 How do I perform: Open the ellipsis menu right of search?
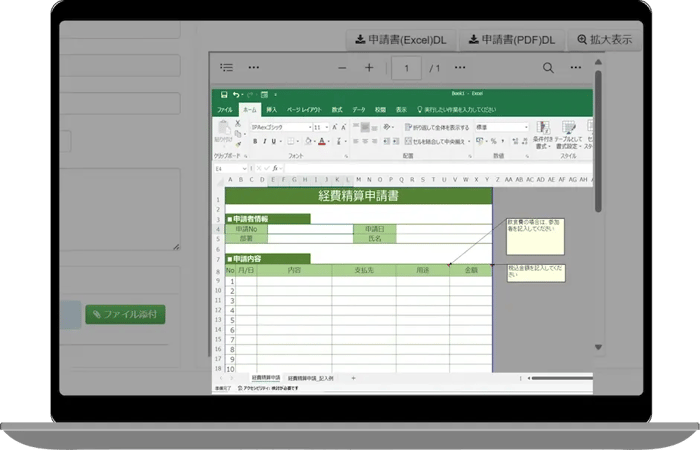[x=575, y=67]
